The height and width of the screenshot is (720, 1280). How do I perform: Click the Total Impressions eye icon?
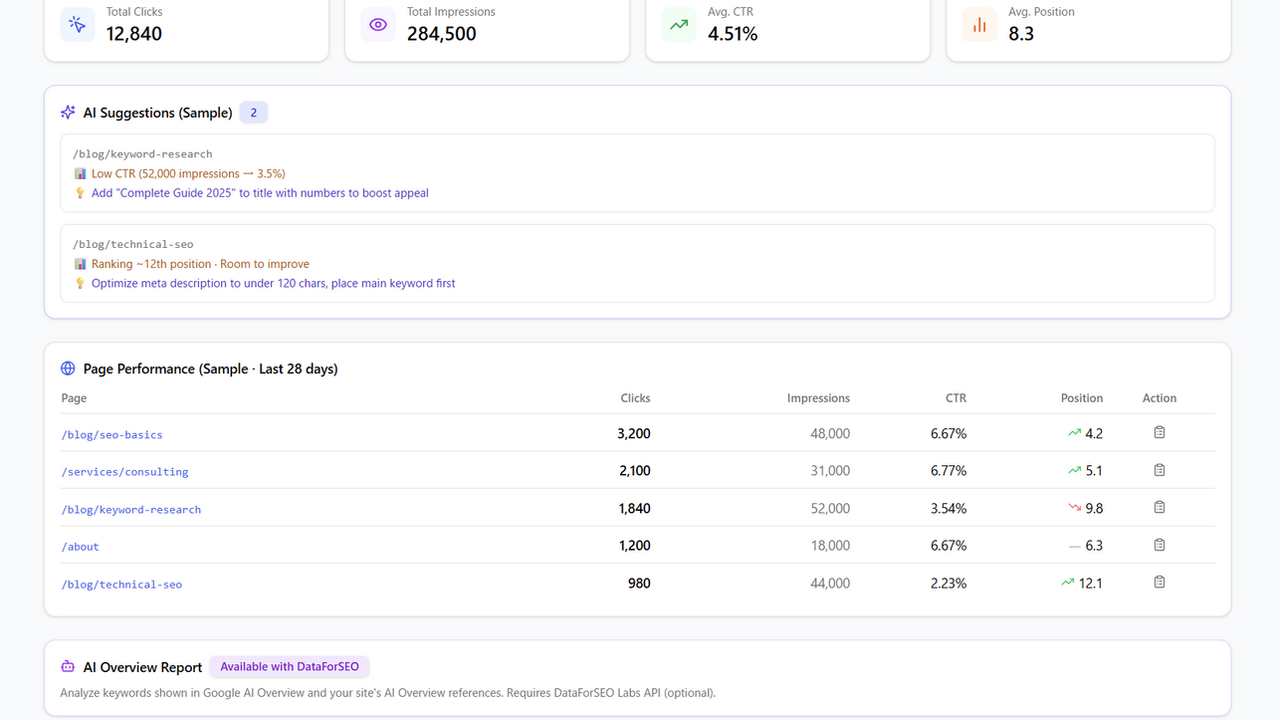tap(378, 25)
